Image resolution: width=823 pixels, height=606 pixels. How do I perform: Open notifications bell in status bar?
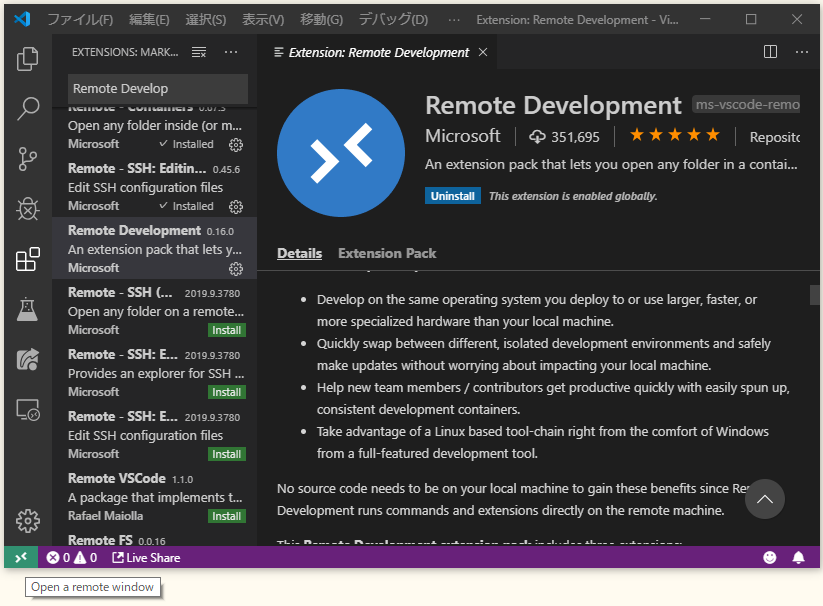click(798, 557)
